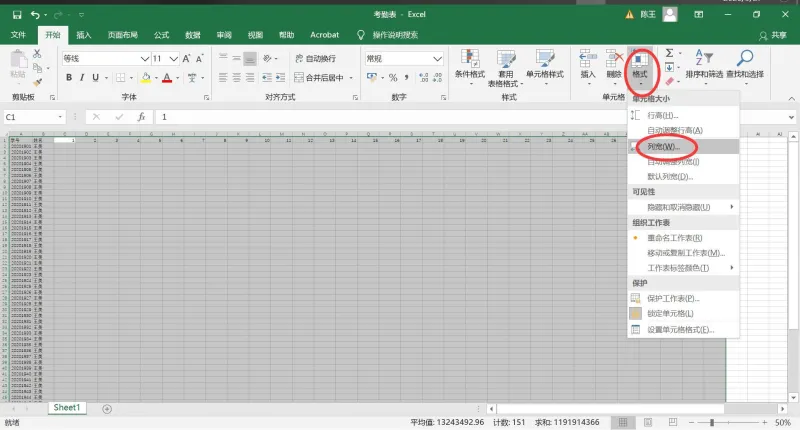Screen dimensions: 800x430
Task: Switch to the 公式 ribbon tab
Action: click(161, 35)
